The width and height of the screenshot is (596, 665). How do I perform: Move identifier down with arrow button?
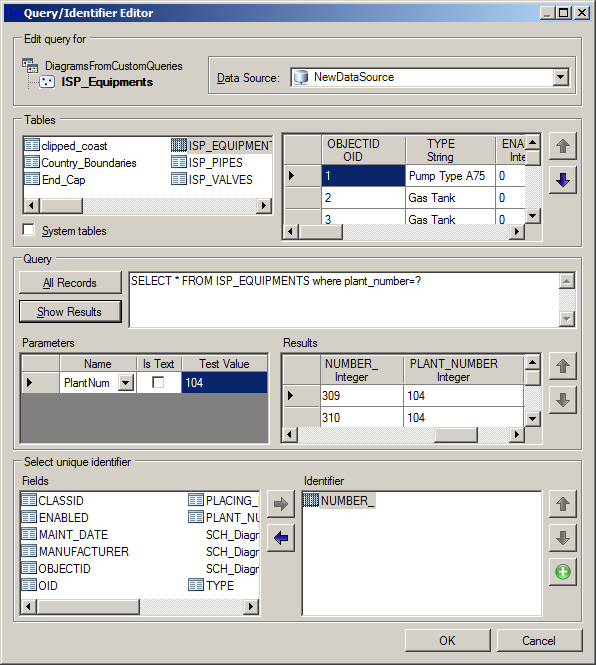tap(562, 538)
